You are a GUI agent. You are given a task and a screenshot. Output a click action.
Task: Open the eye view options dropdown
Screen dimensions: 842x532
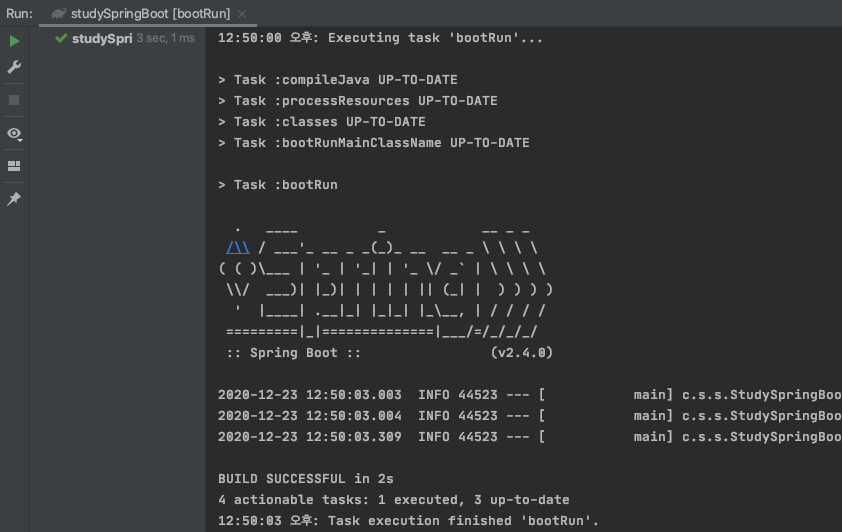pyautogui.click(x=14, y=133)
